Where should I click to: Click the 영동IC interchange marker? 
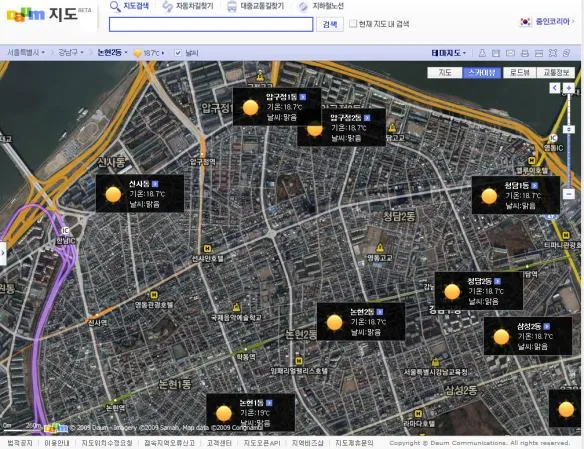click(x=553, y=138)
